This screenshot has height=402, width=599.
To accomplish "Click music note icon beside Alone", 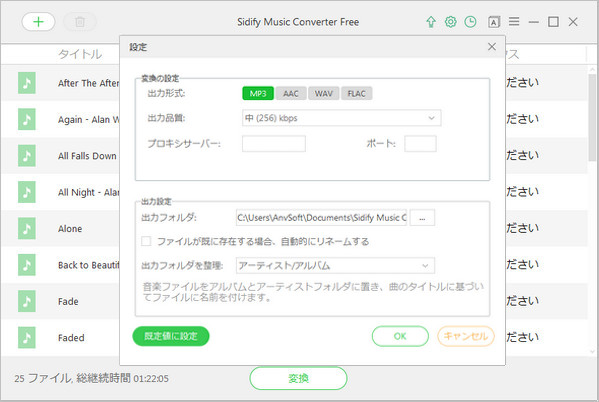I will click(x=27, y=228).
